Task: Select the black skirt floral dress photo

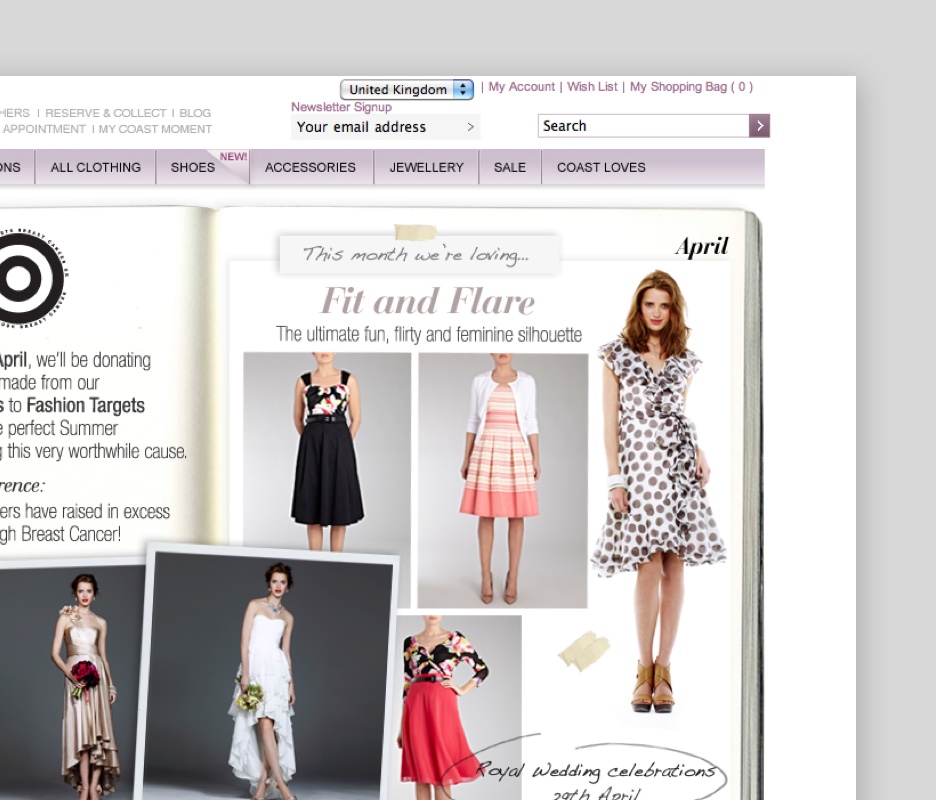Action: pyautogui.click(x=327, y=450)
